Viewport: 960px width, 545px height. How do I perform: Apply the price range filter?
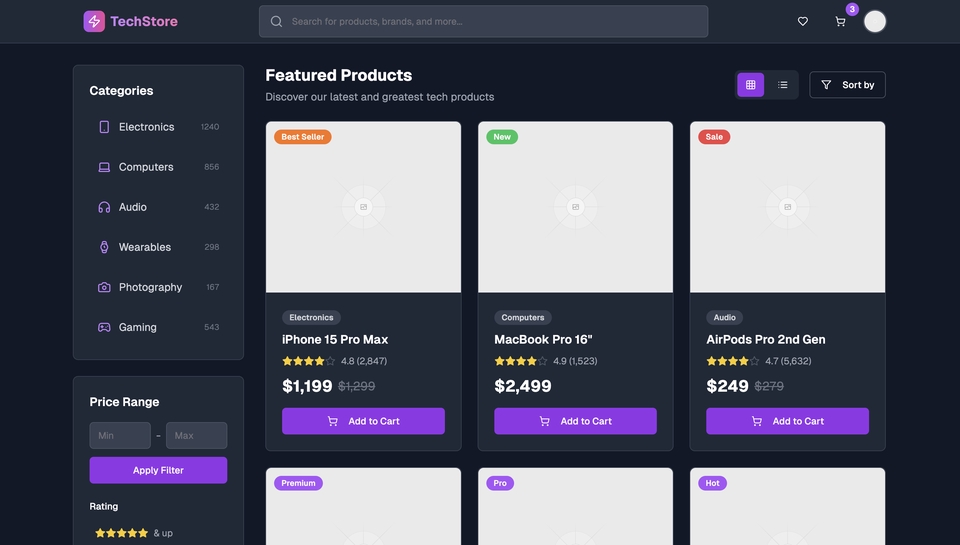(x=159, y=470)
